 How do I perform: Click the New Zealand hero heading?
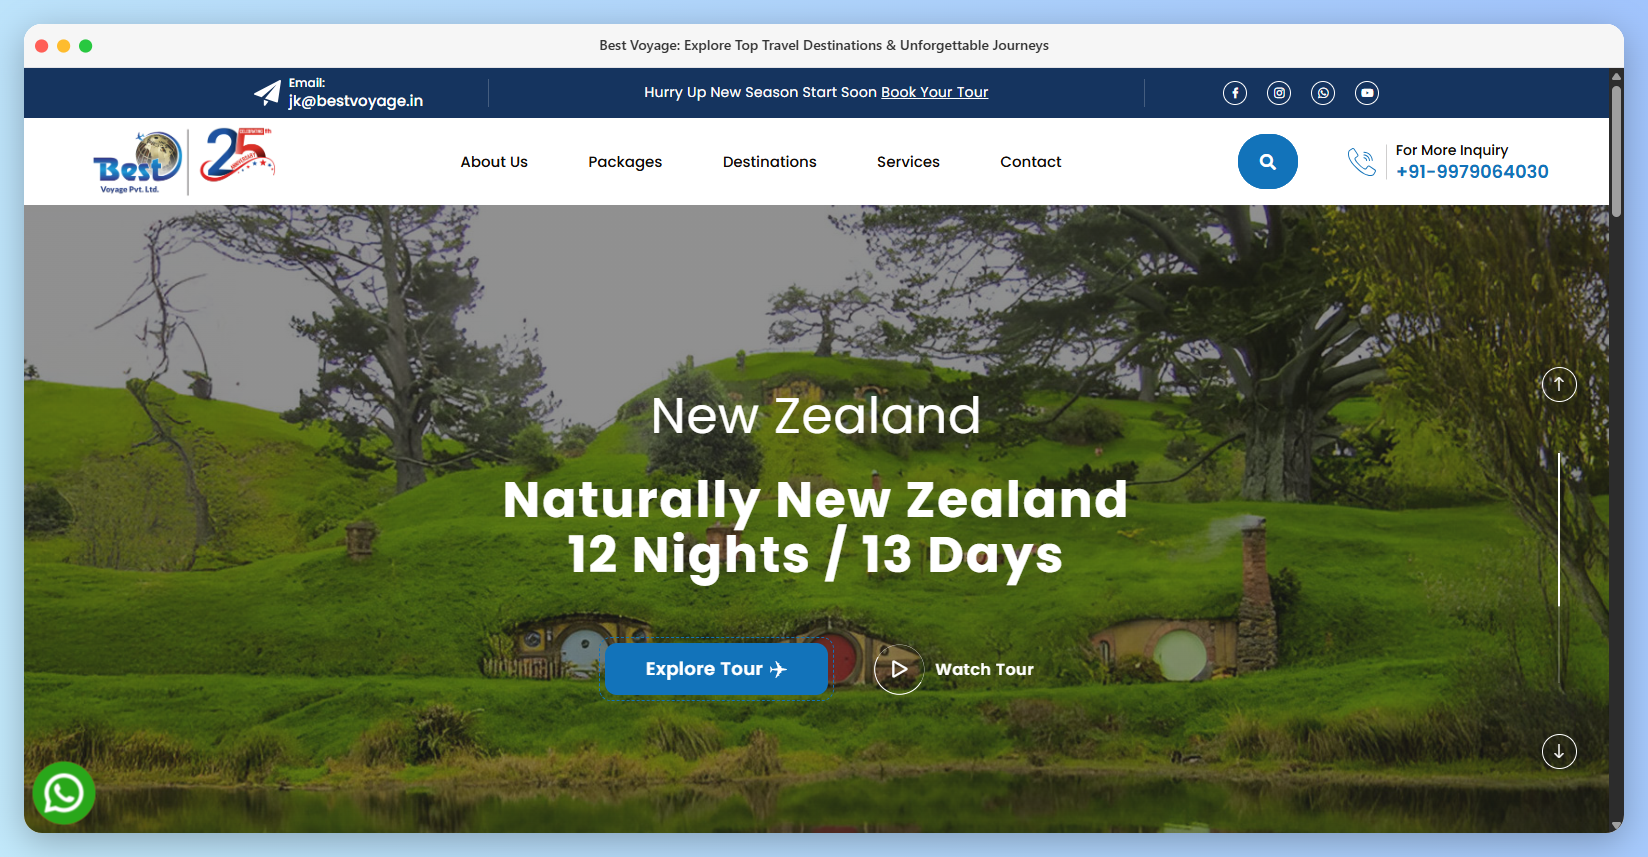(x=816, y=415)
